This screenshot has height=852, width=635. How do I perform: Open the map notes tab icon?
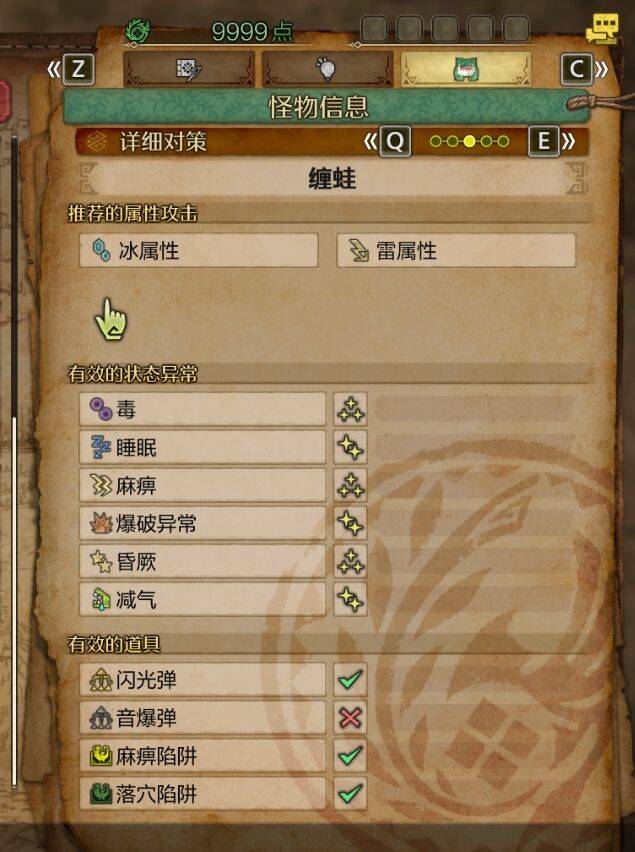coord(189,69)
